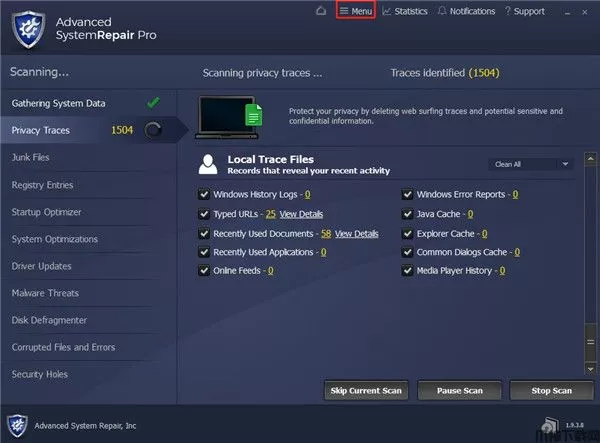Open the Home icon in top bar

point(321,11)
